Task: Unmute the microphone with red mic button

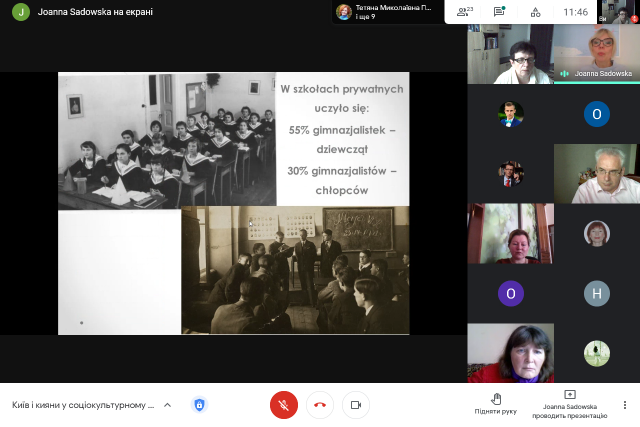Action: [284, 405]
